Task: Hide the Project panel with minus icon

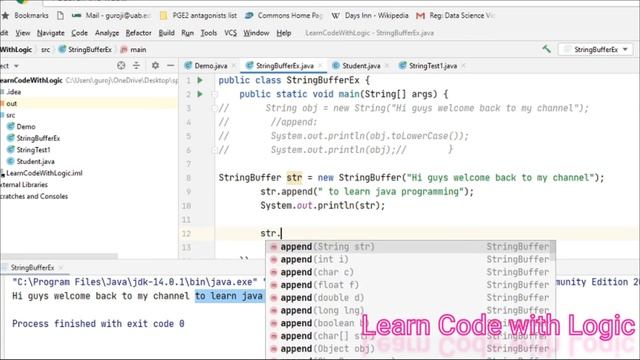Action: (171, 65)
